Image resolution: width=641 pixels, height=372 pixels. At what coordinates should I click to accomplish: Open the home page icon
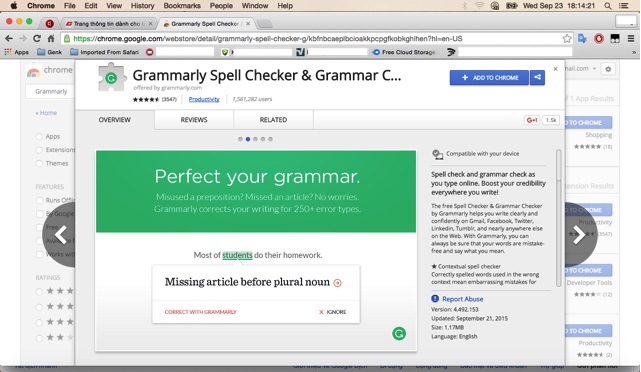[51, 38]
